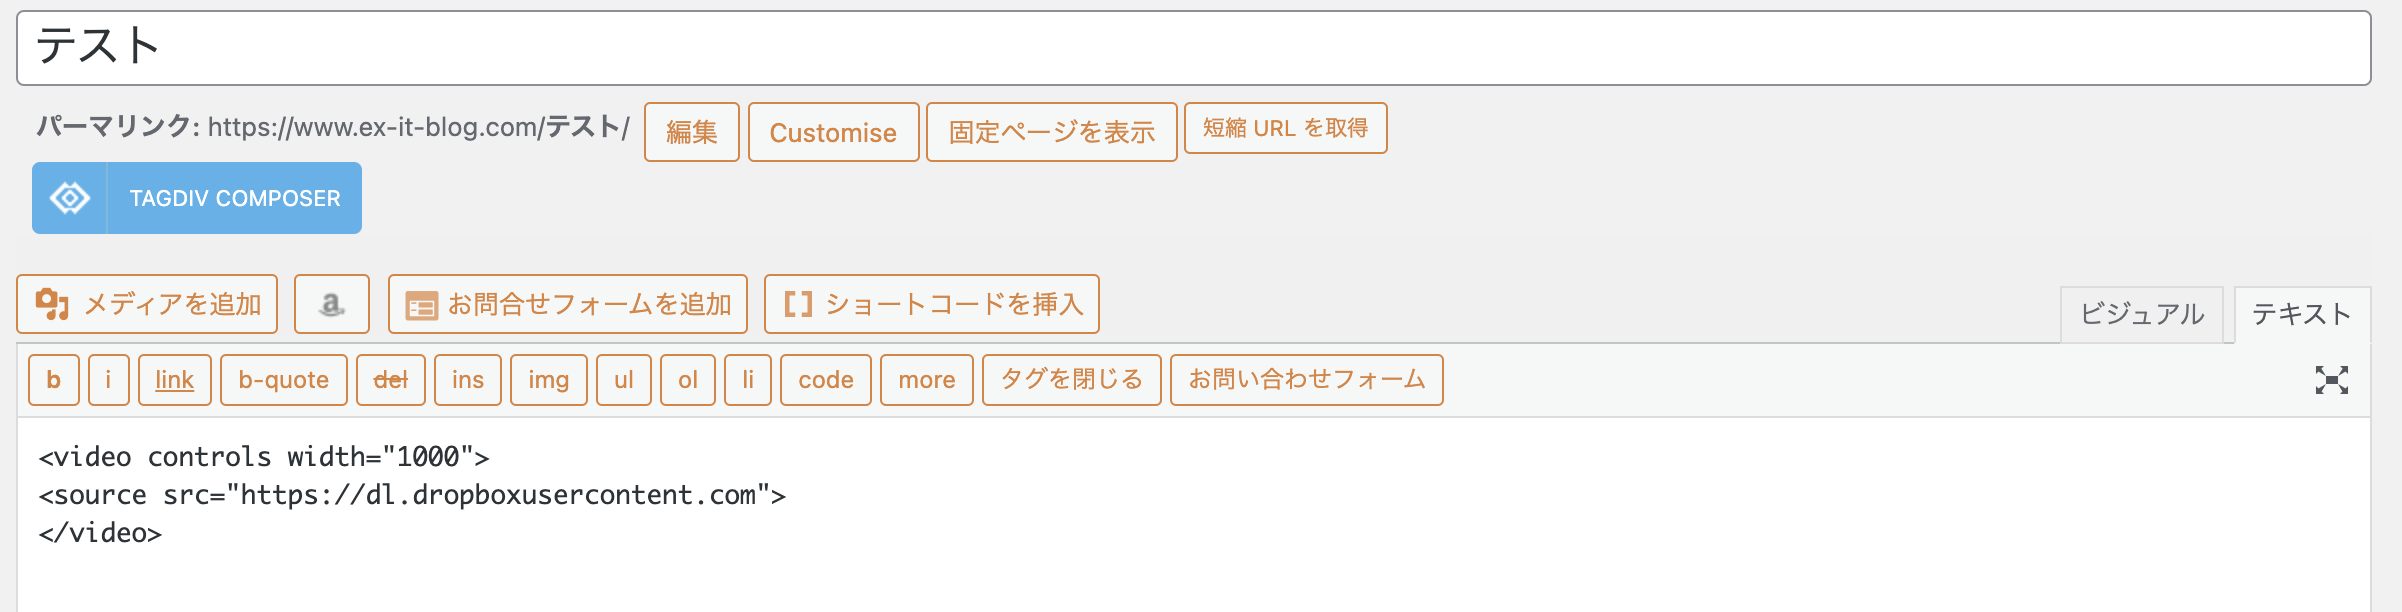The image size is (2402, 612).
Task: Insert the code tag
Action: tap(826, 380)
